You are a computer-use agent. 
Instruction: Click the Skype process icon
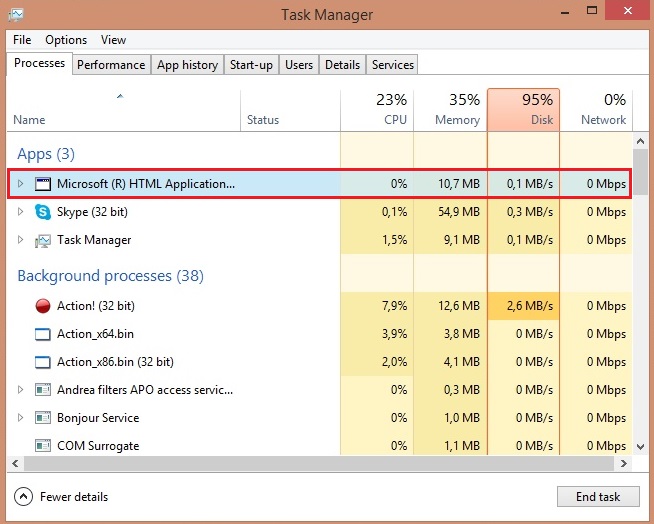point(43,212)
